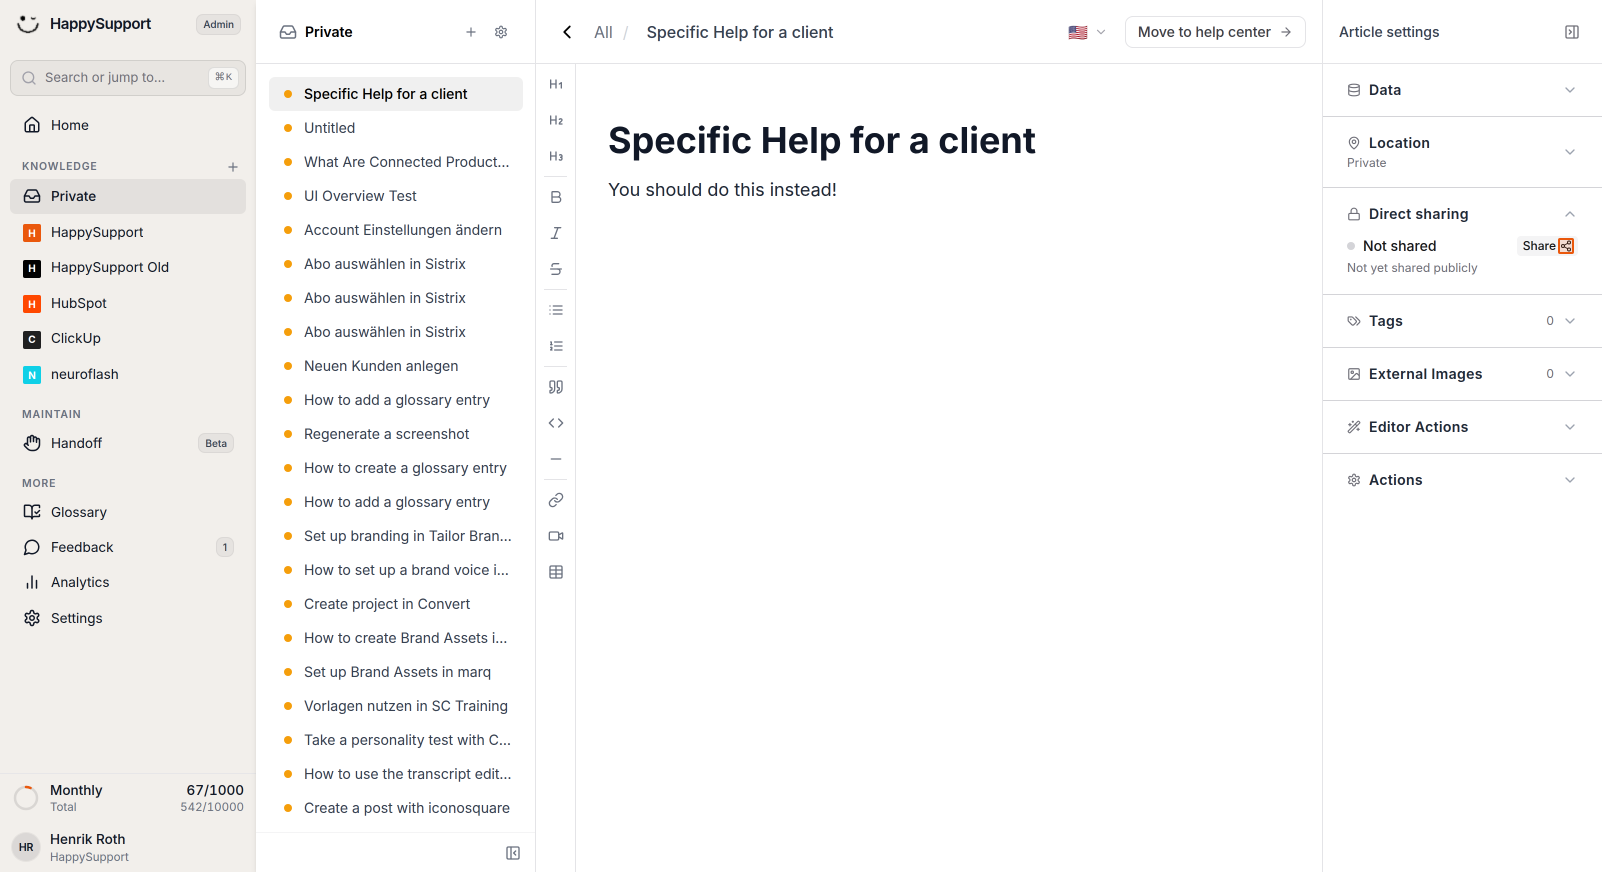Insert a table from the editor toolbar

(556, 572)
